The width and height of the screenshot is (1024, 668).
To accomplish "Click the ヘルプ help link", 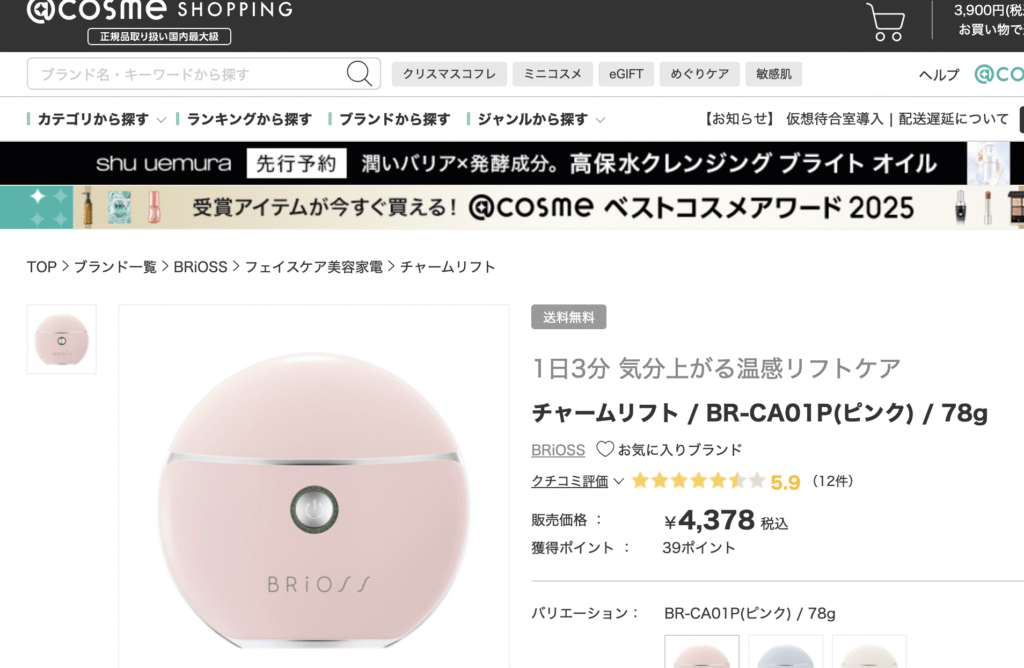I will point(938,75).
